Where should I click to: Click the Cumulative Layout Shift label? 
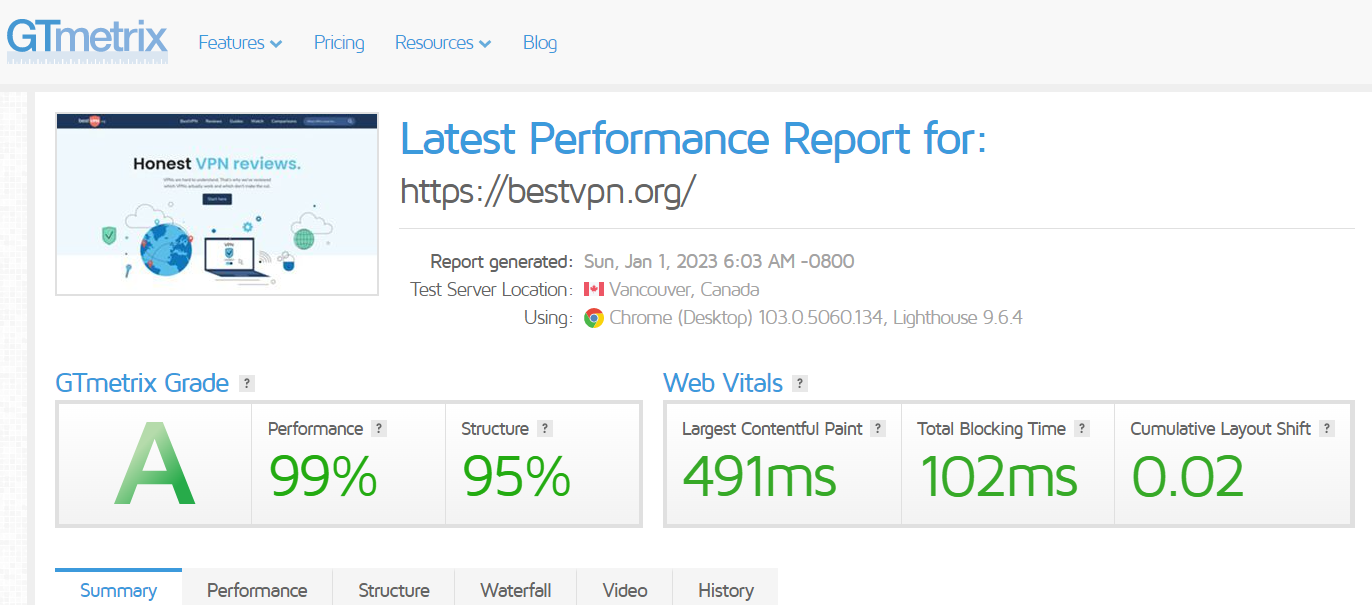[x=1221, y=429]
